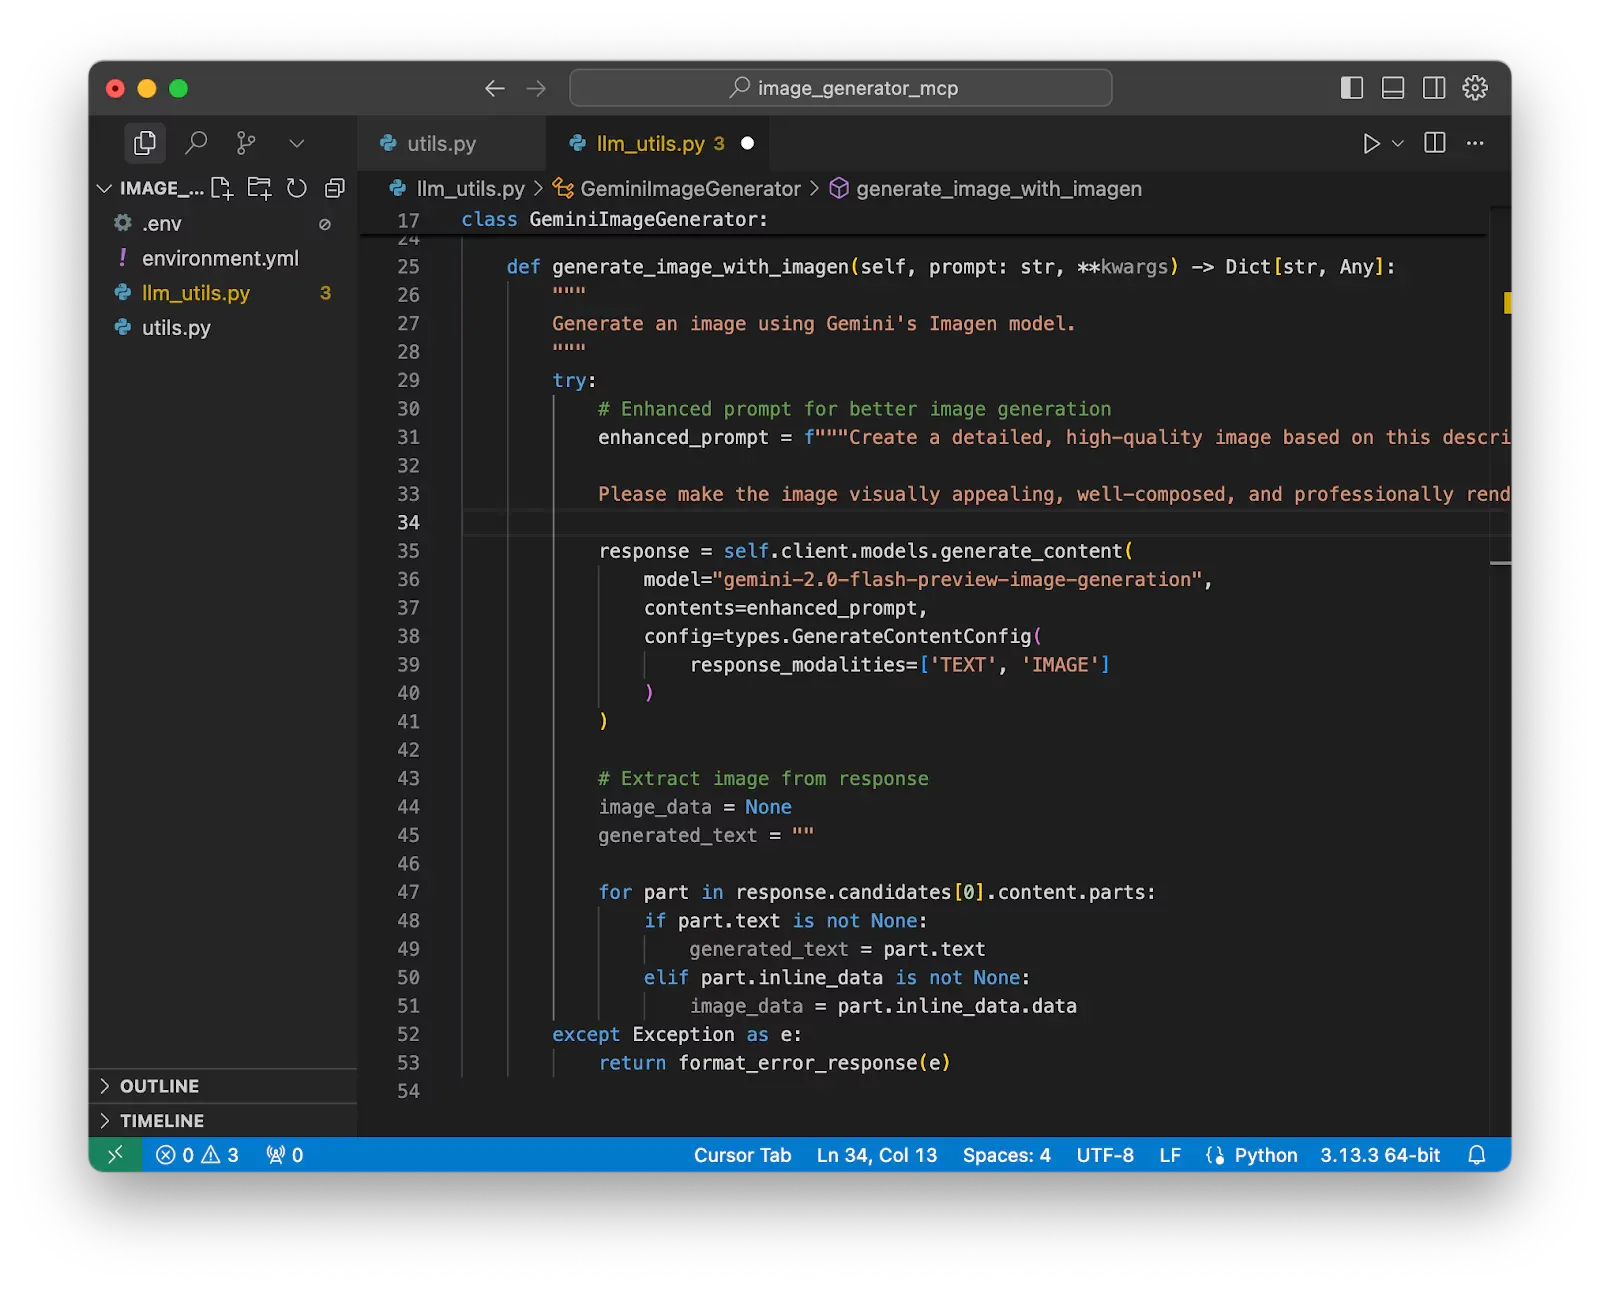Change end of line sequence LF
This screenshot has height=1289, width=1600.
pos(1170,1155)
